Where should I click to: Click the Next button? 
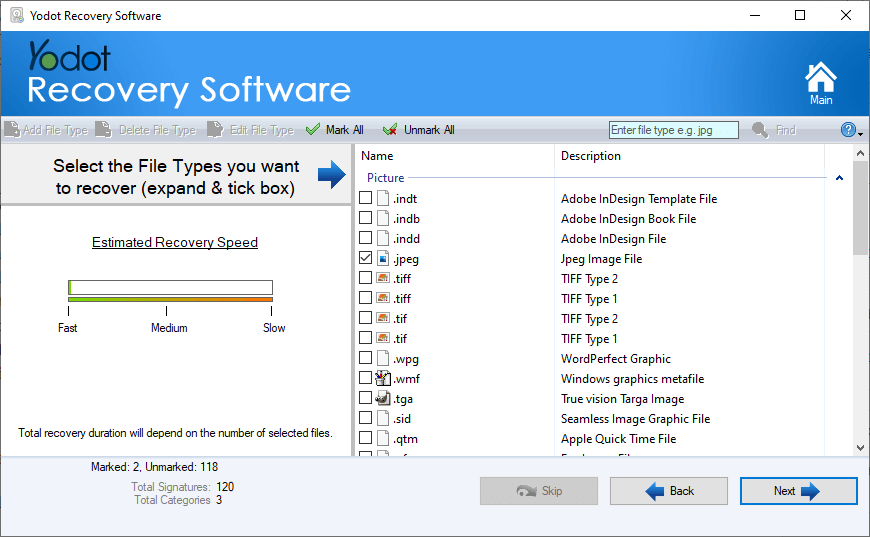tap(798, 491)
